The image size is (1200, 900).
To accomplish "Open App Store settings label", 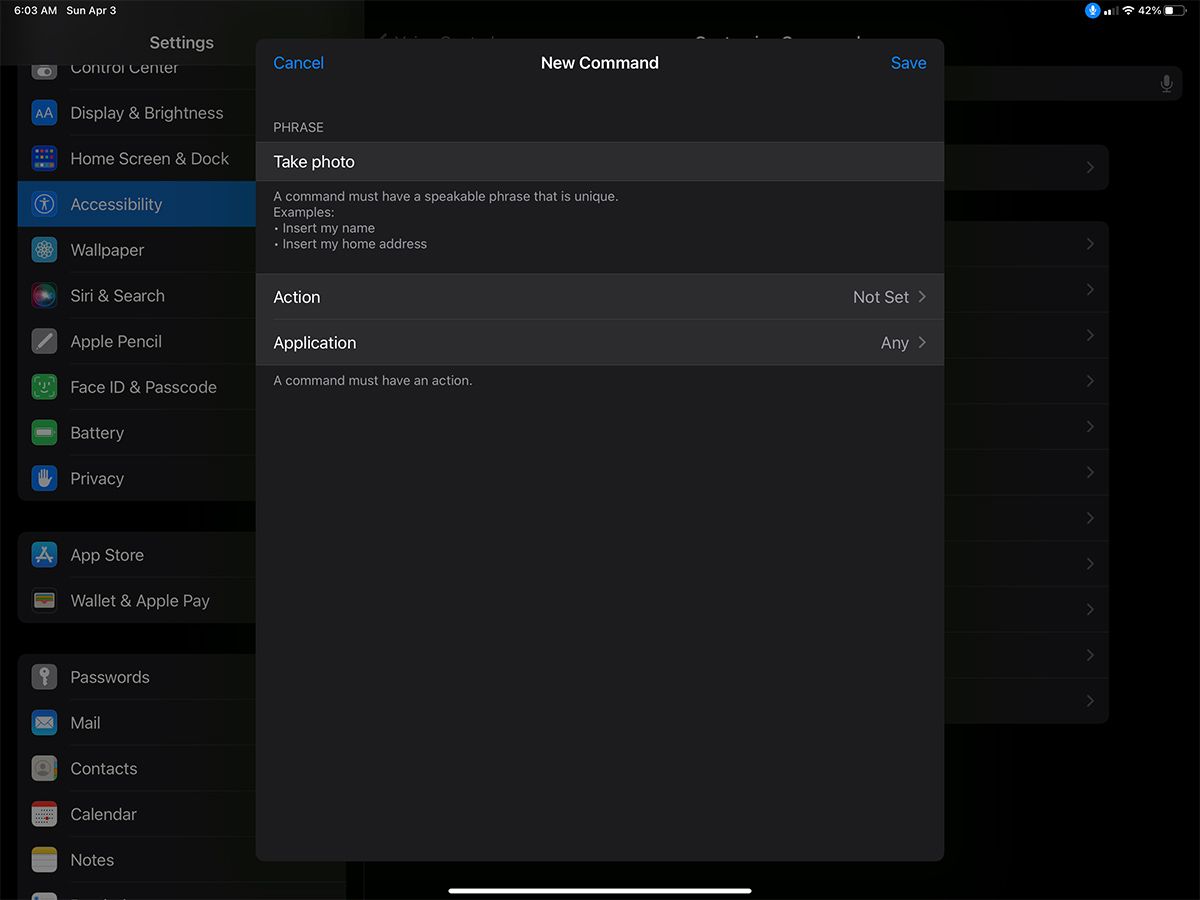I will pos(107,555).
